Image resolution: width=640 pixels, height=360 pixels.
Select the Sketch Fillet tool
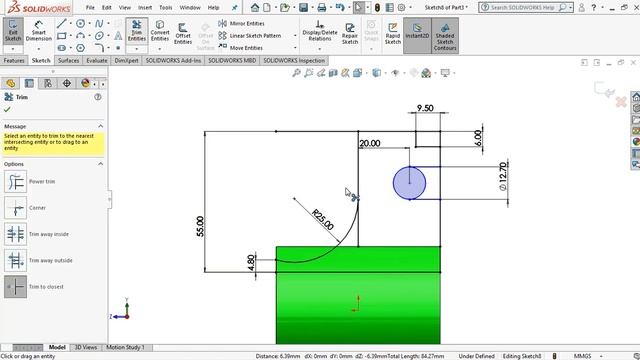(99, 48)
